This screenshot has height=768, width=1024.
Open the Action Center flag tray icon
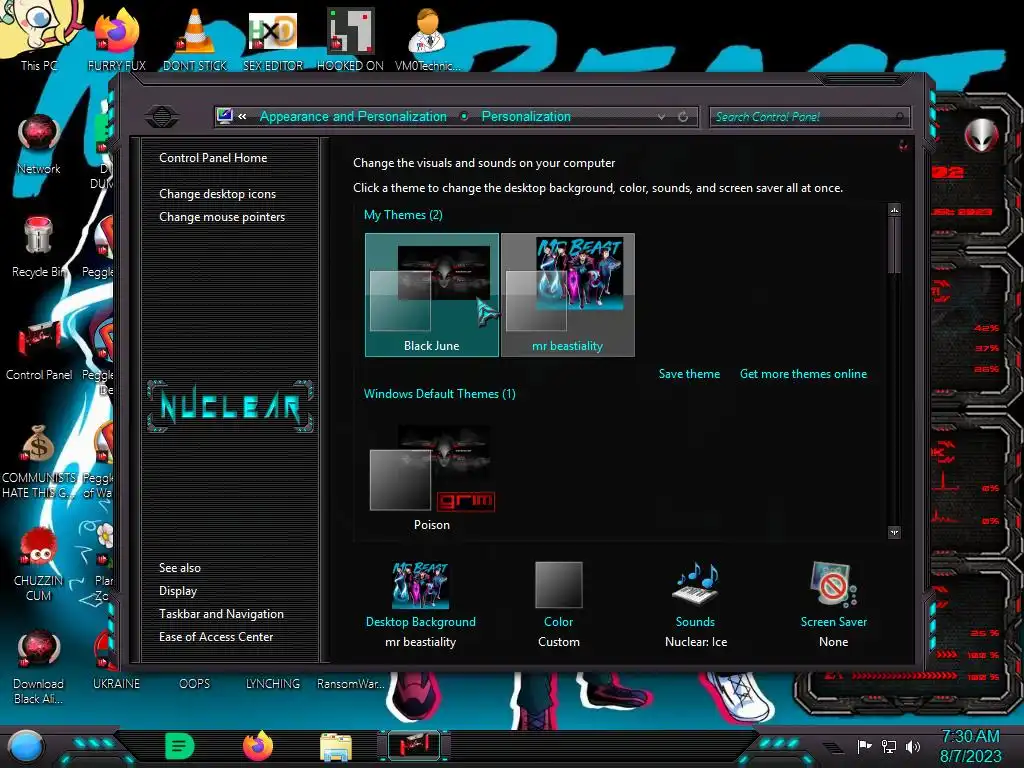tap(864, 746)
